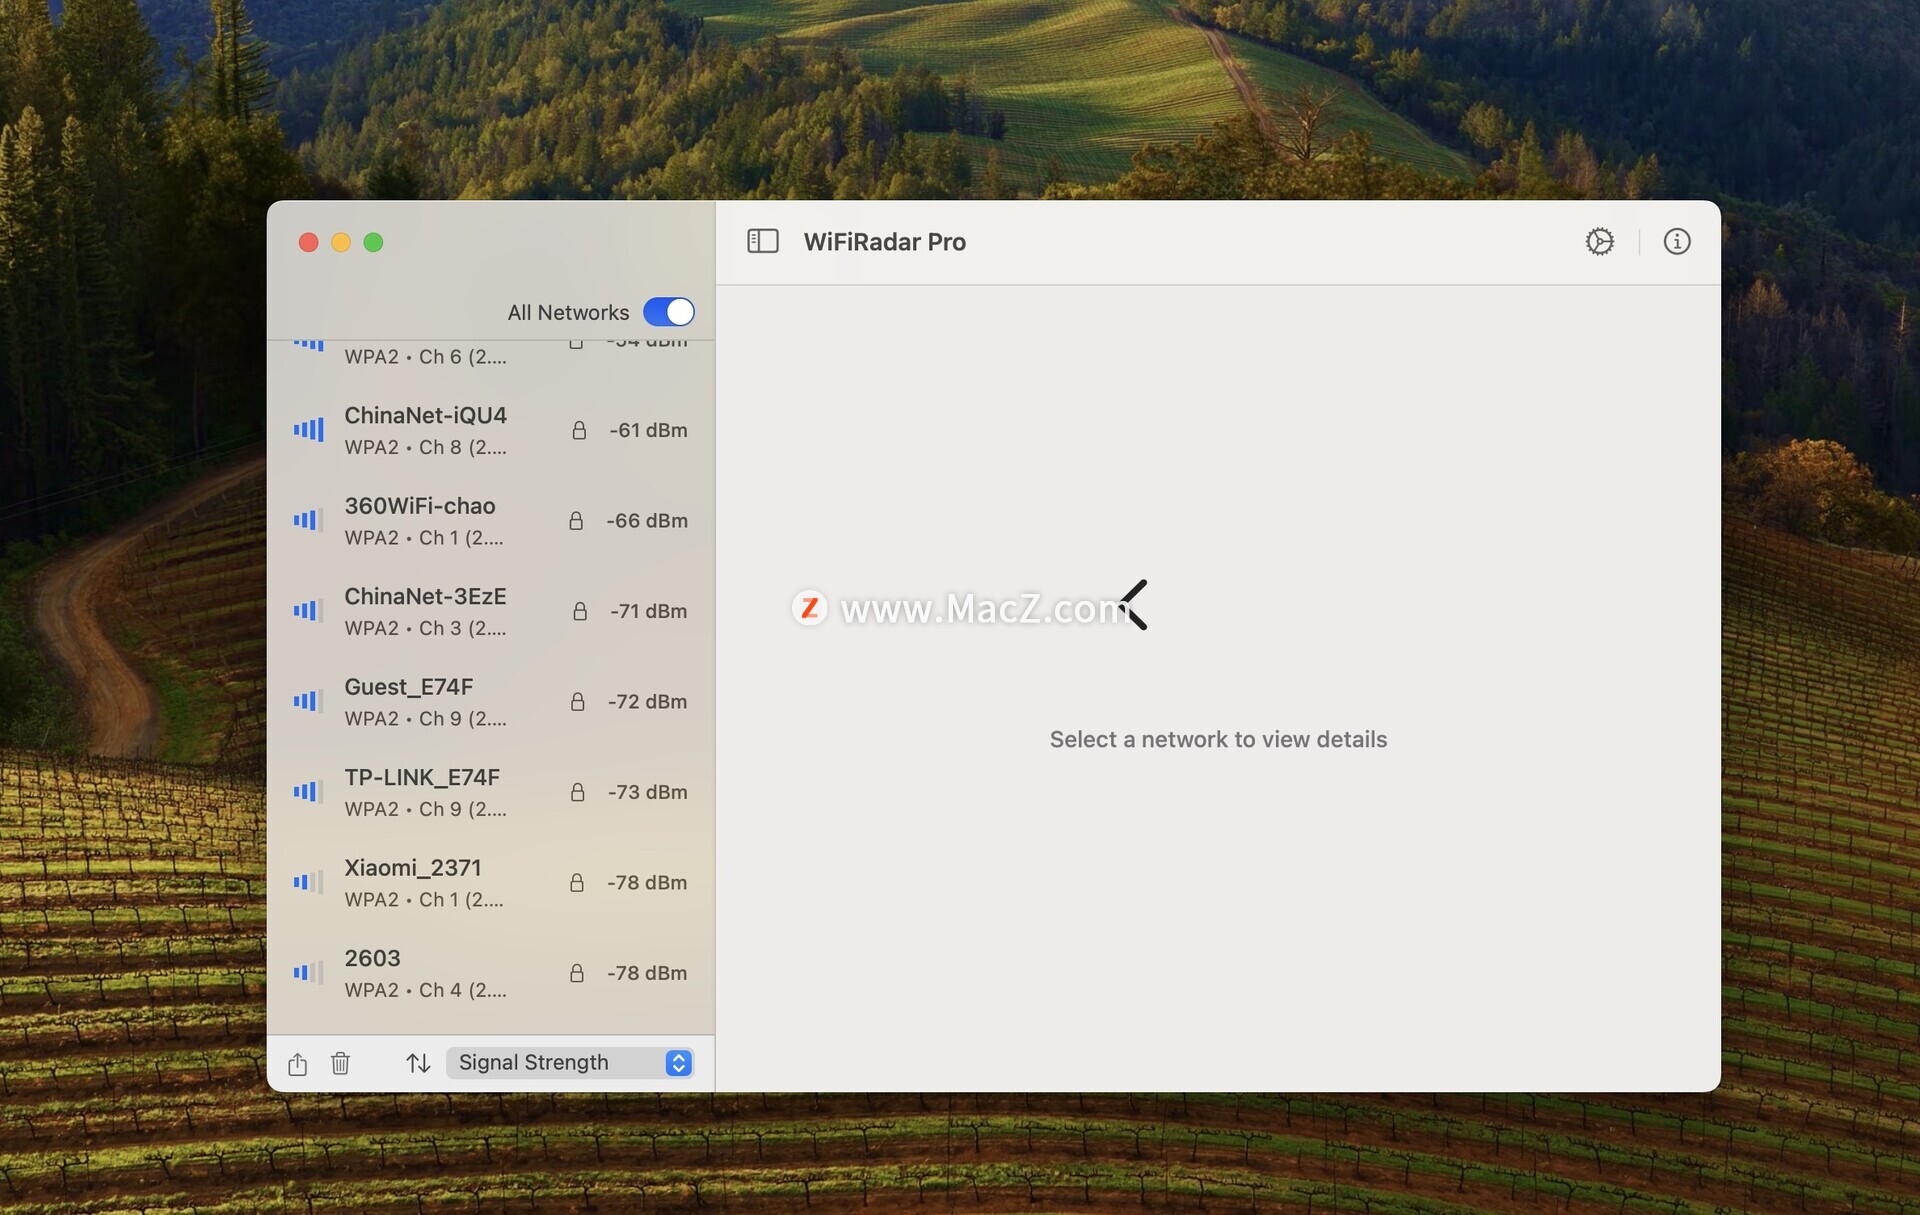Click signal bars icon for Xiaomi_2371
Image resolution: width=1920 pixels, height=1215 pixels.
pyautogui.click(x=308, y=882)
